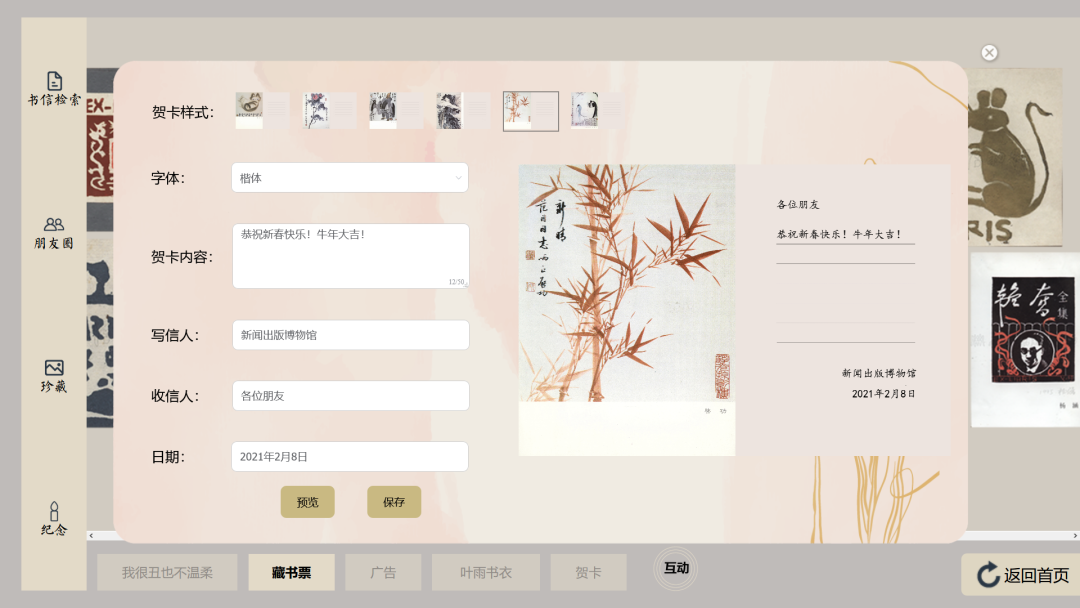
Task: Switch to 贺卡 greeting card tab
Action: tap(588, 572)
